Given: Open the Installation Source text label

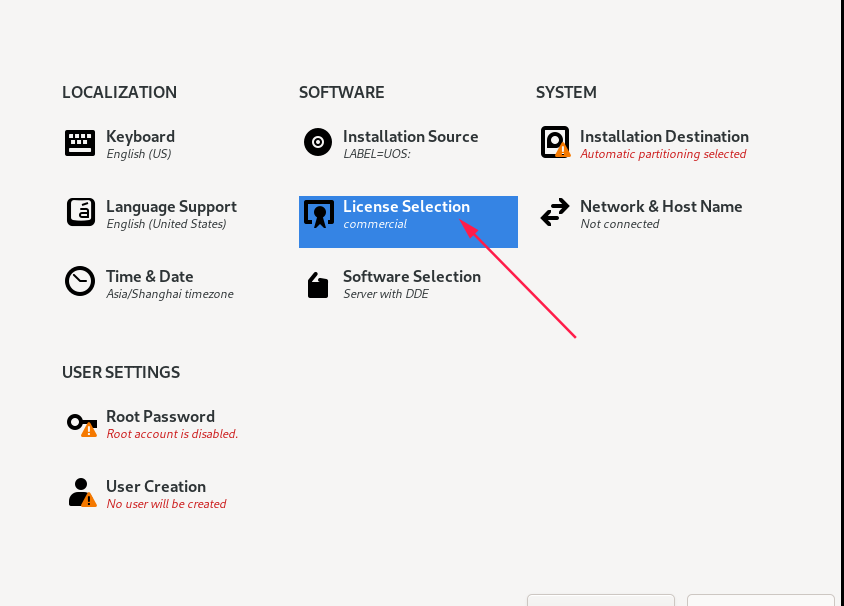Looking at the screenshot, I should click(410, 137).
